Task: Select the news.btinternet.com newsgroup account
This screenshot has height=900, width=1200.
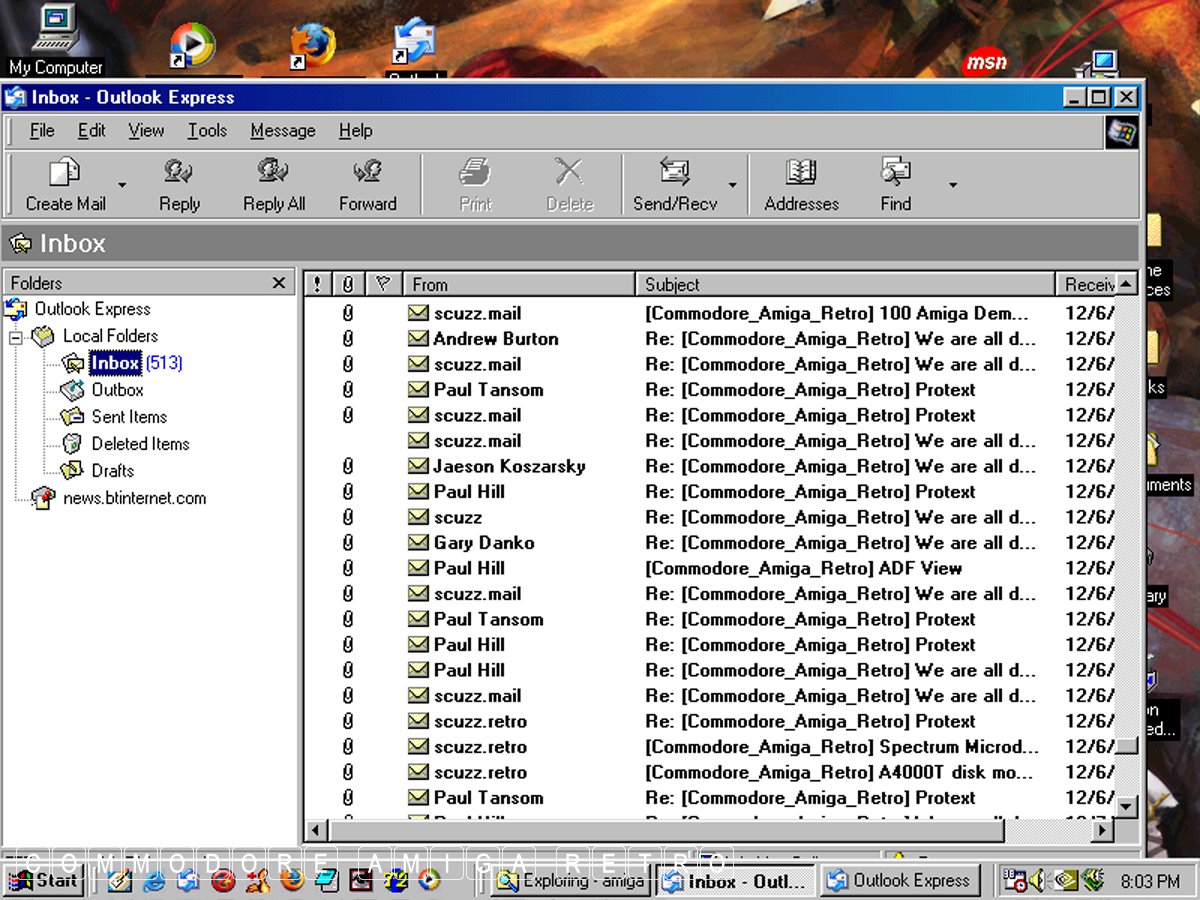Action: (x=134, y=498)
